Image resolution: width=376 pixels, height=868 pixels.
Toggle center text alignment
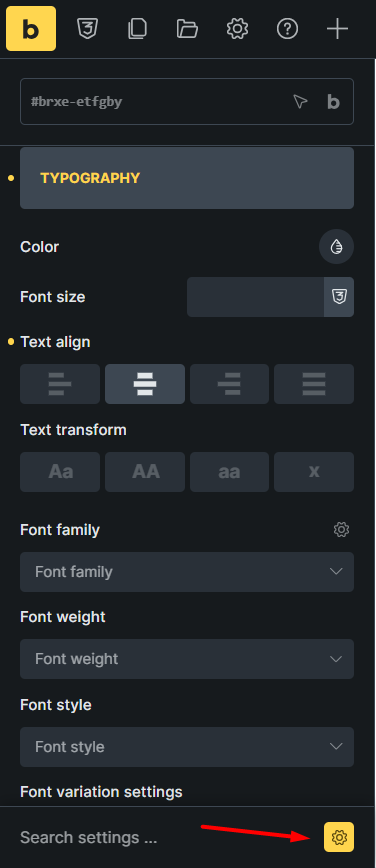(145, 384)
